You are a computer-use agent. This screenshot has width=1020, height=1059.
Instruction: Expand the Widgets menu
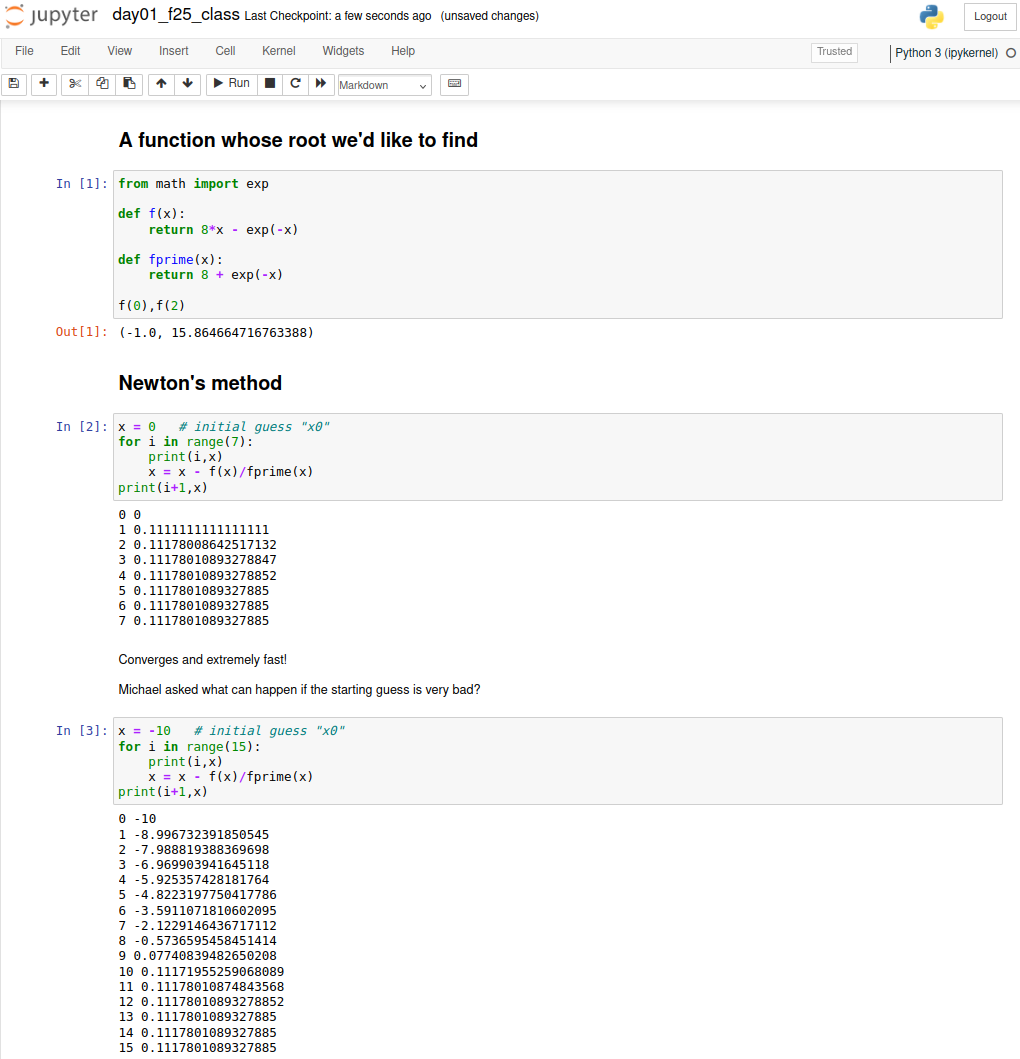tap(343, 51)
